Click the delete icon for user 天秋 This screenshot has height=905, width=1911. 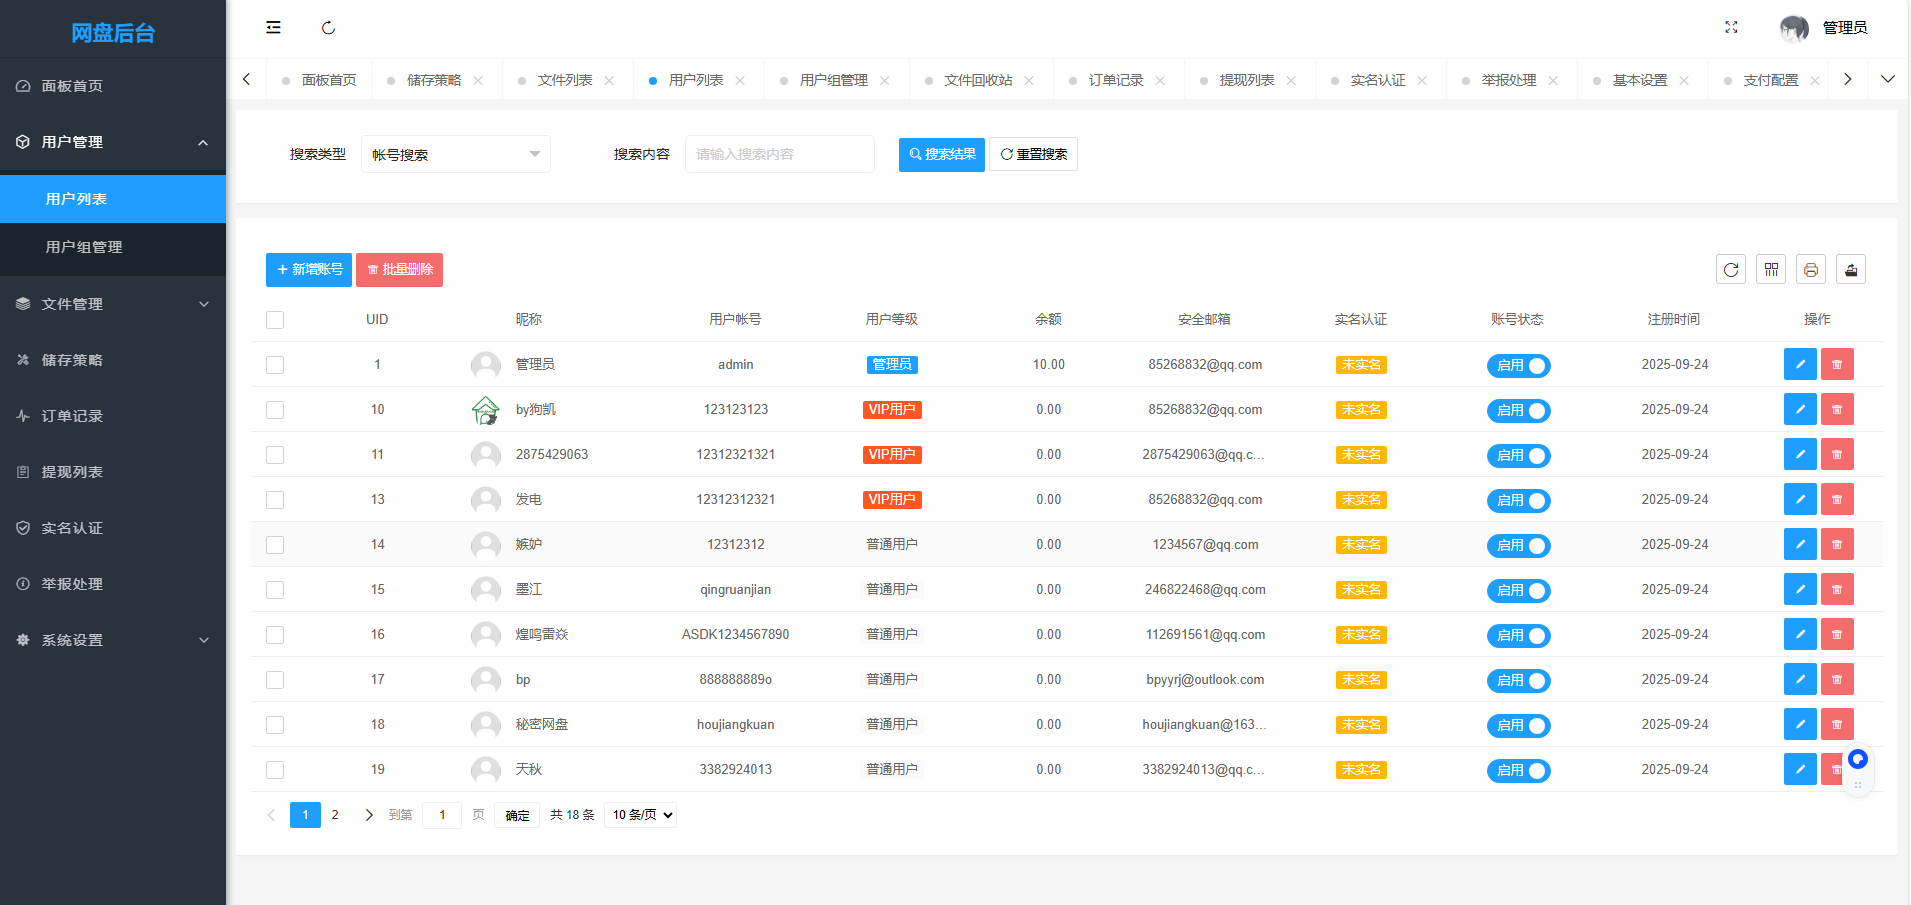click(x=1837, y=769)
